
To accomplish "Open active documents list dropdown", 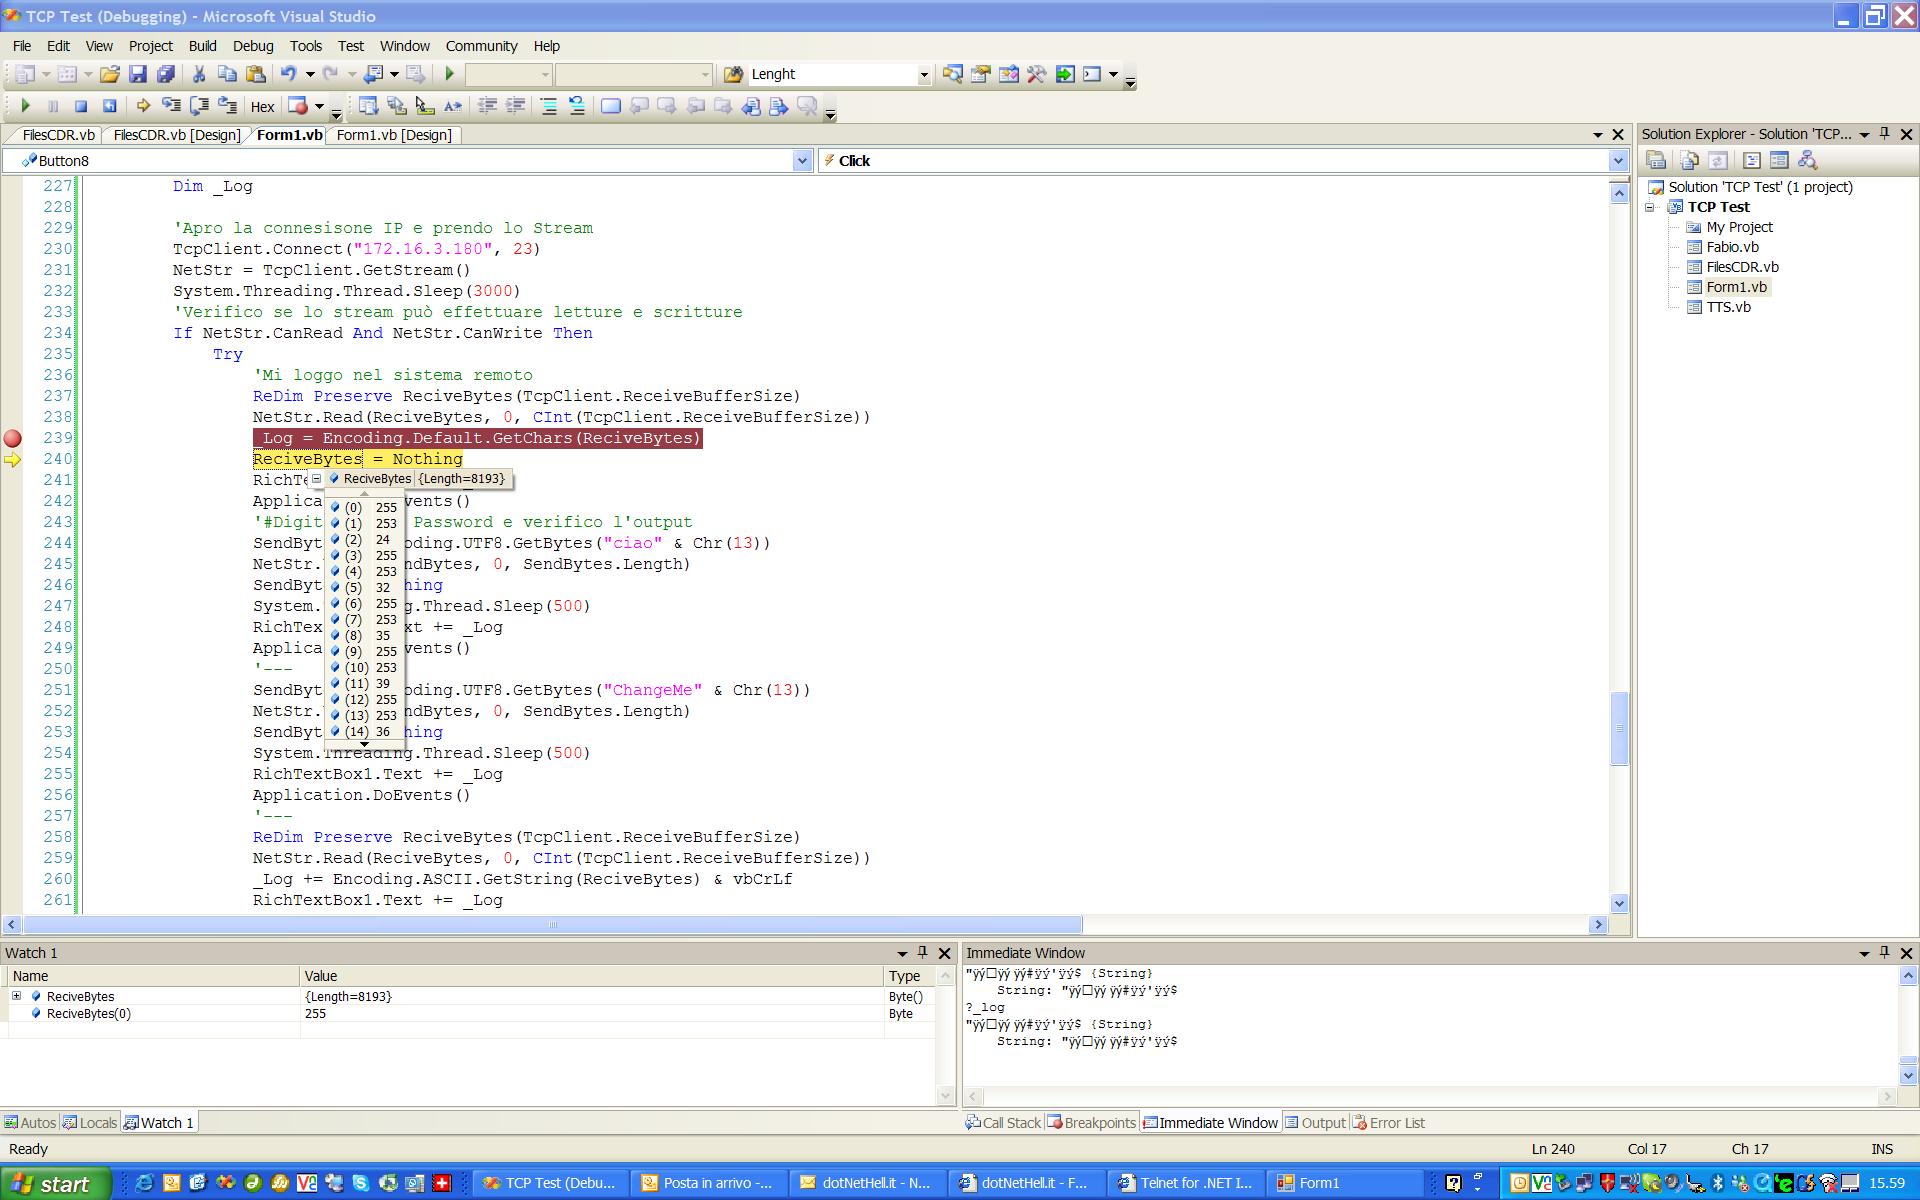I will (1597, 135).
